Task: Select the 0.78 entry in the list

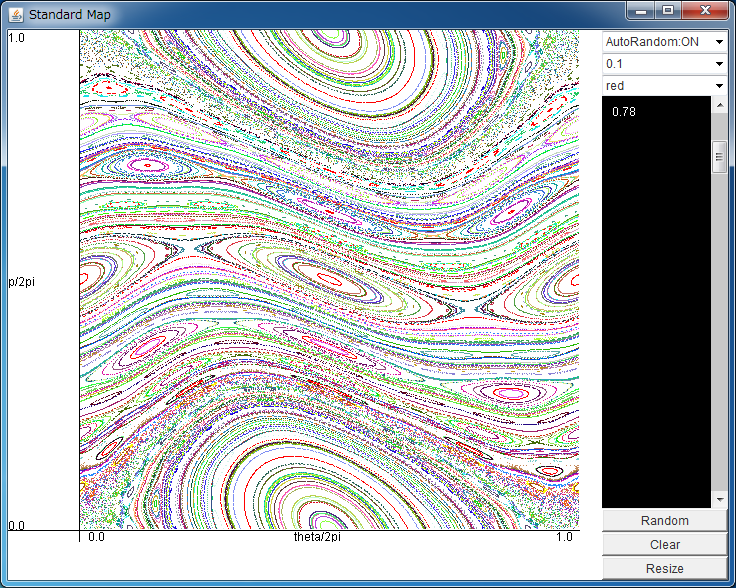Action: (x=624, y=112)
